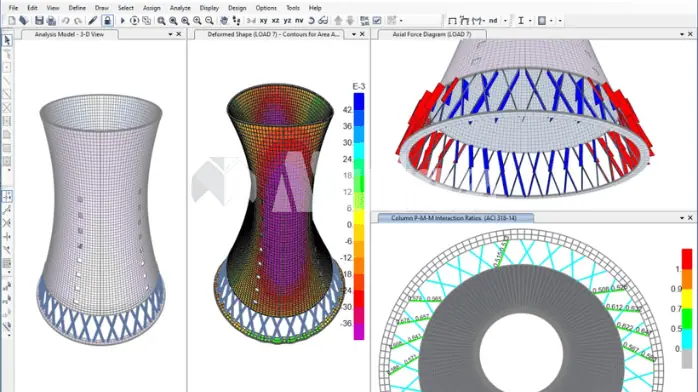Set the default 3-d view

click(x=251, y=20)
